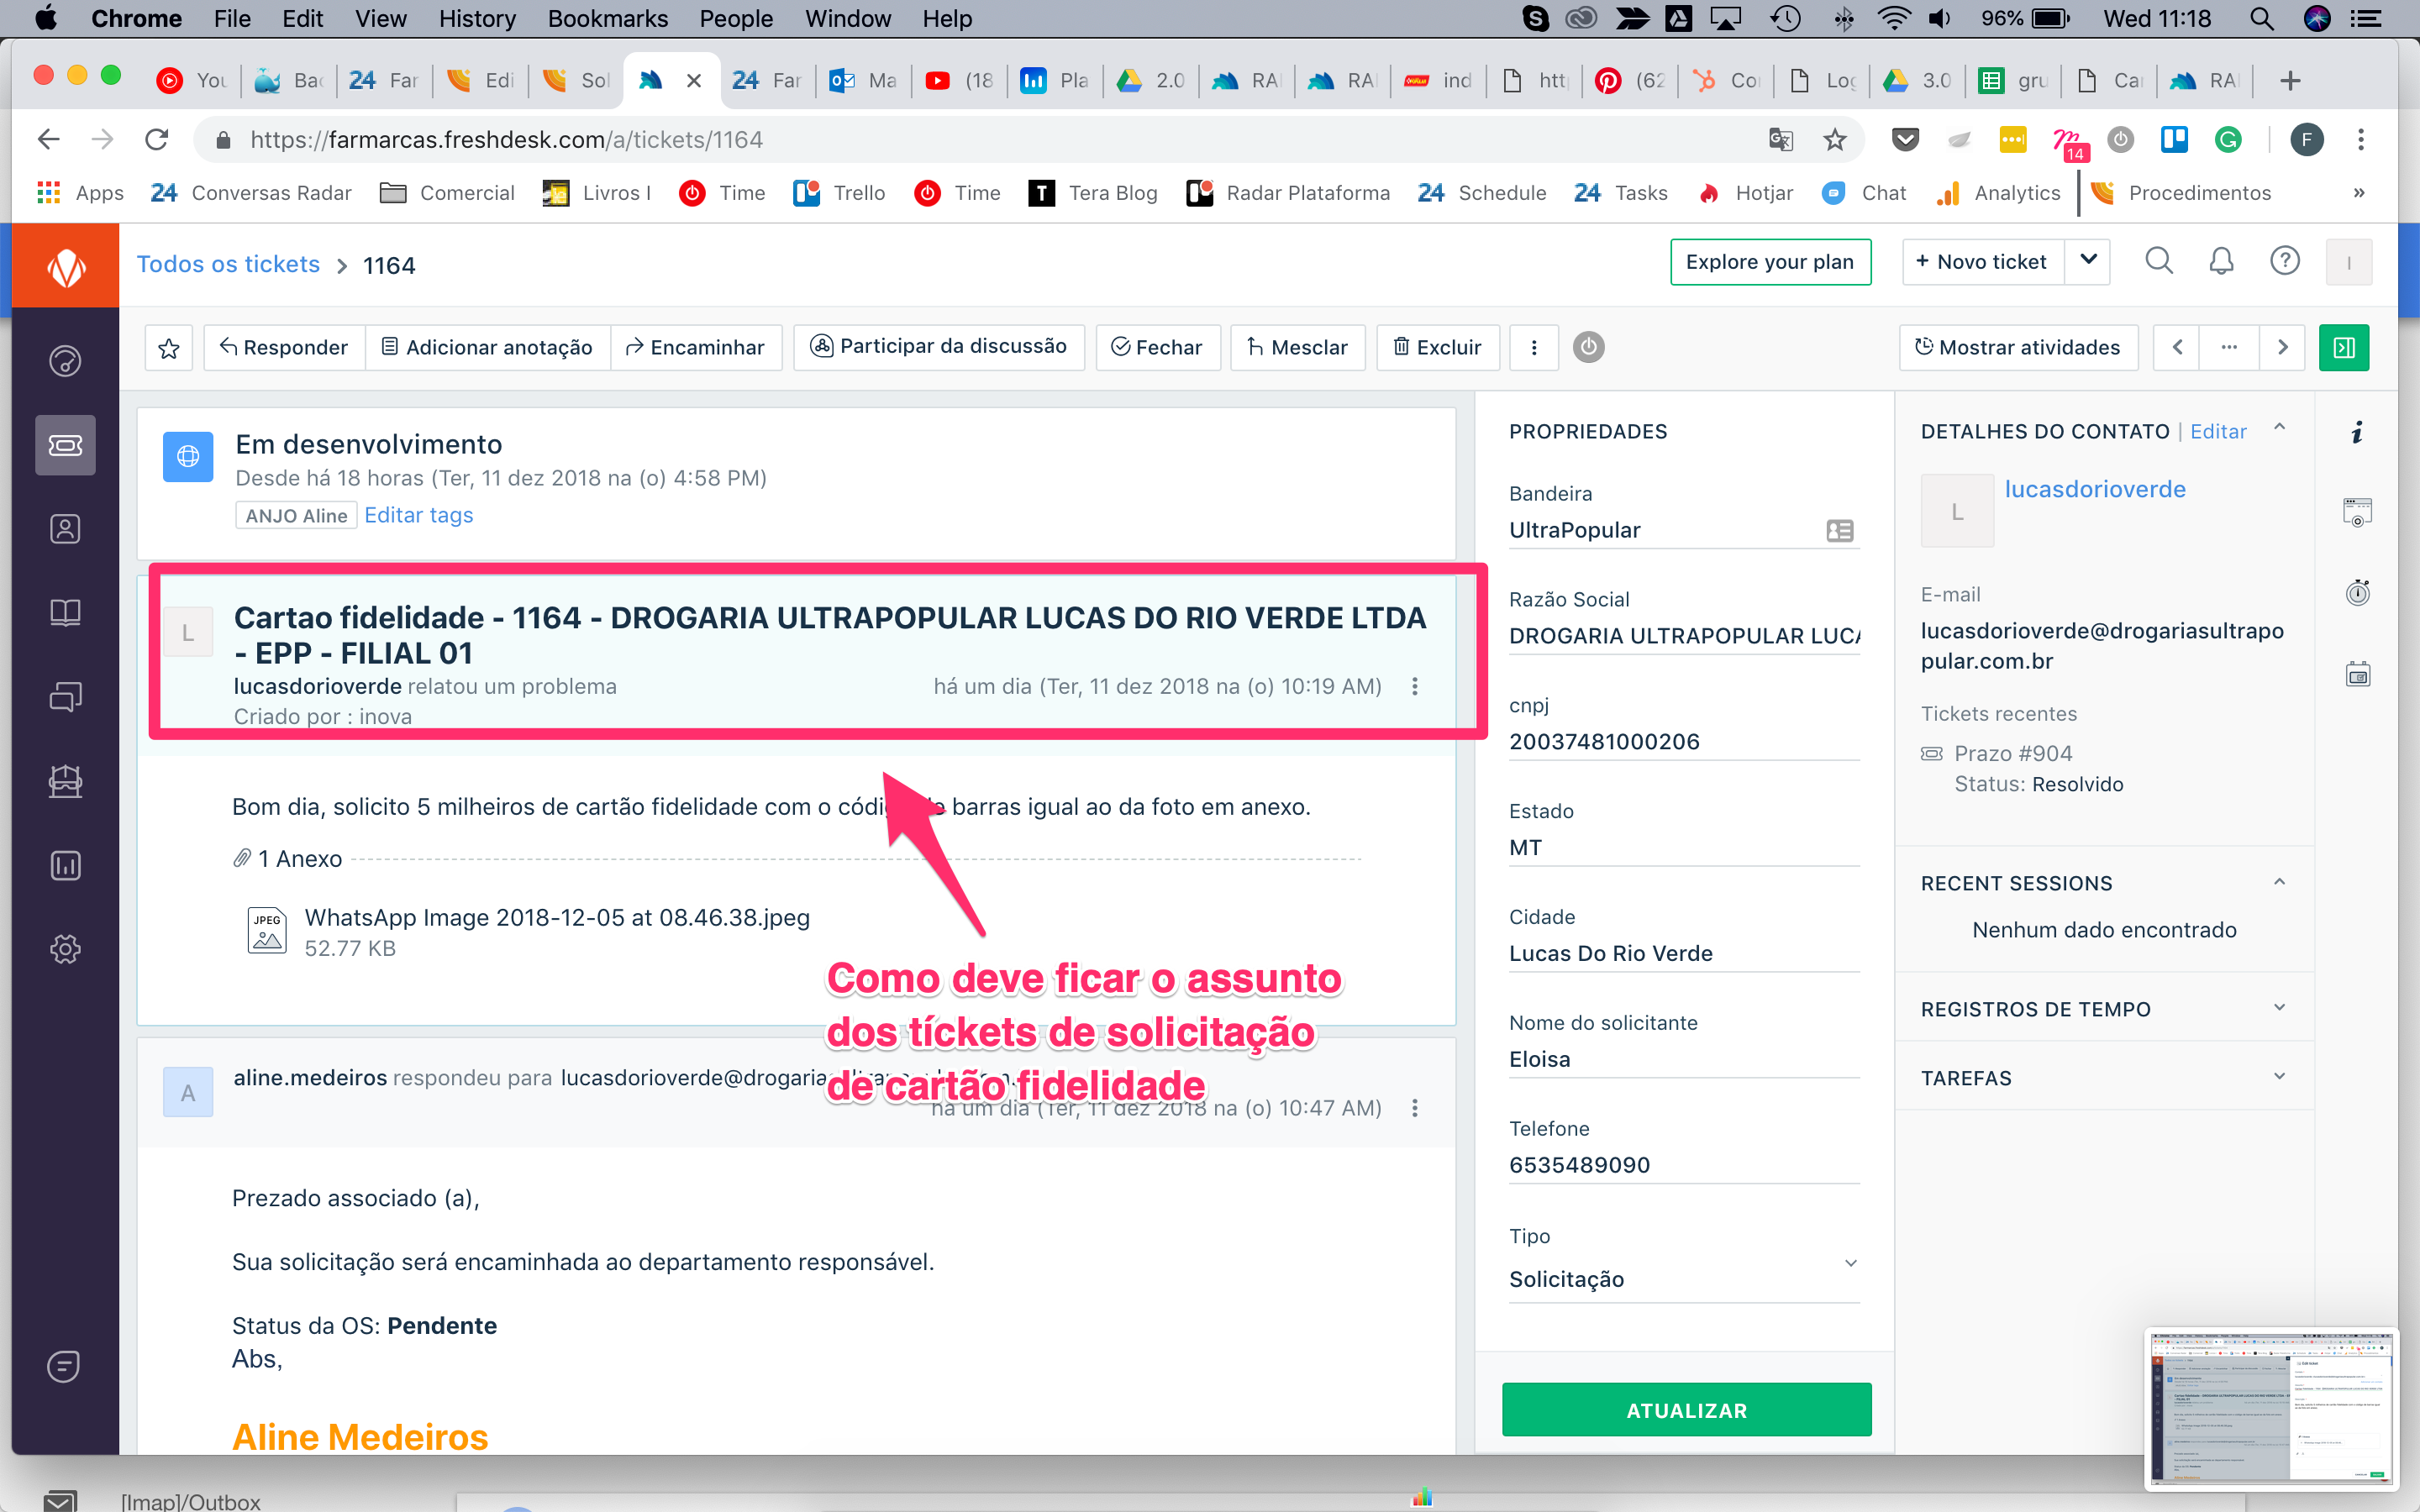This screenshot has width=2420, height=1512.
Task: Click the Editar tags link
Action: (x=418, y=515)
